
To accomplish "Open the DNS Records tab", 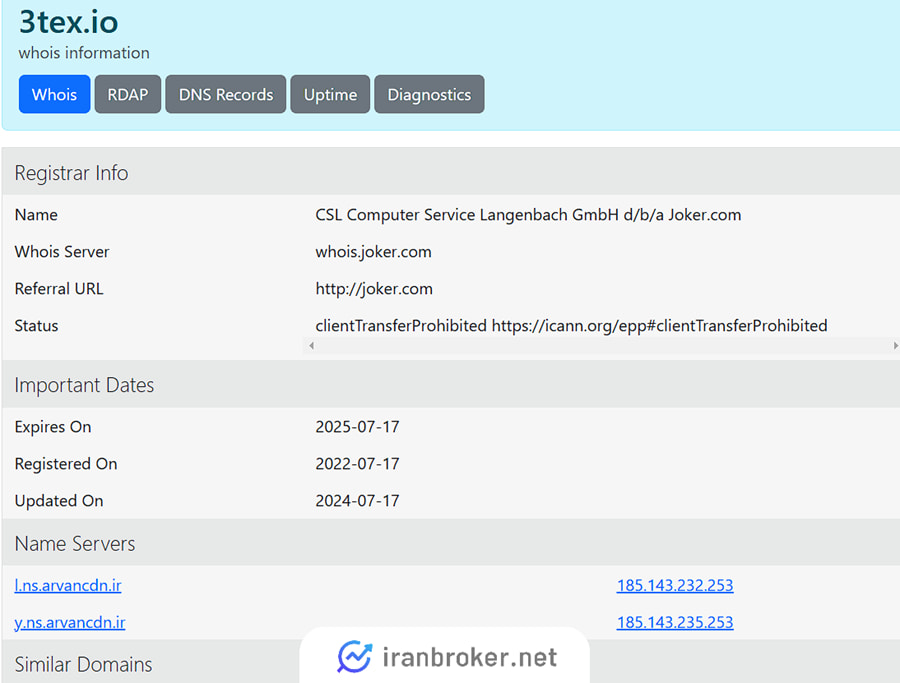I will click(x=226, y=94).
